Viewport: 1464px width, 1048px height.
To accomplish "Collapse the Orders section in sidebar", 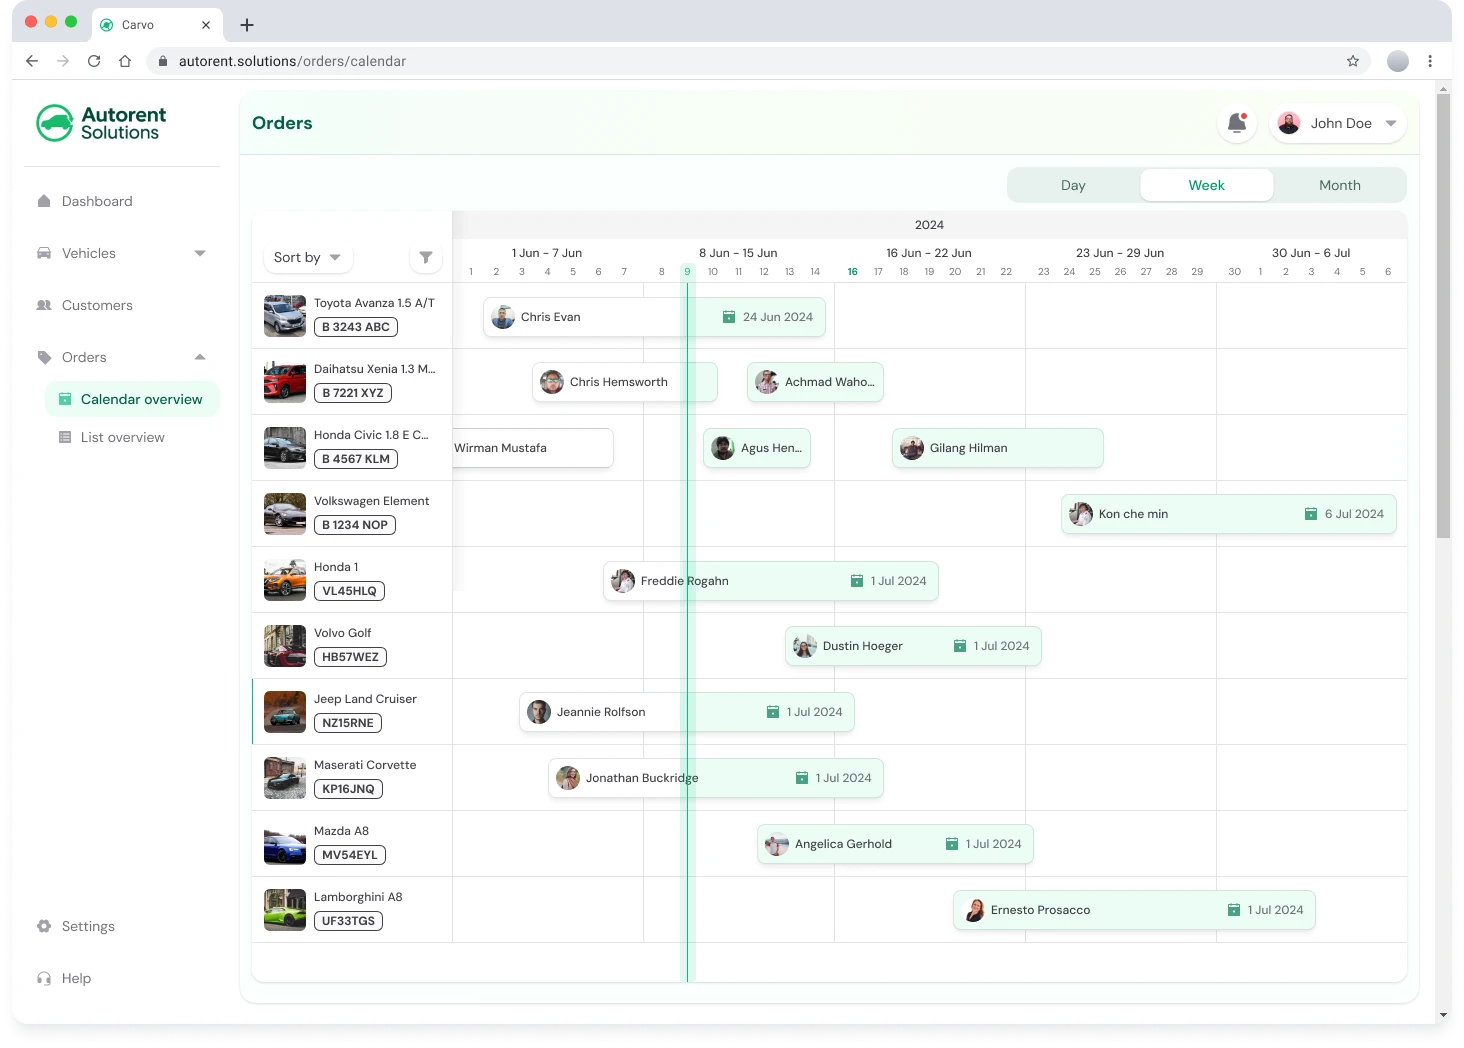I will point(200,357).
